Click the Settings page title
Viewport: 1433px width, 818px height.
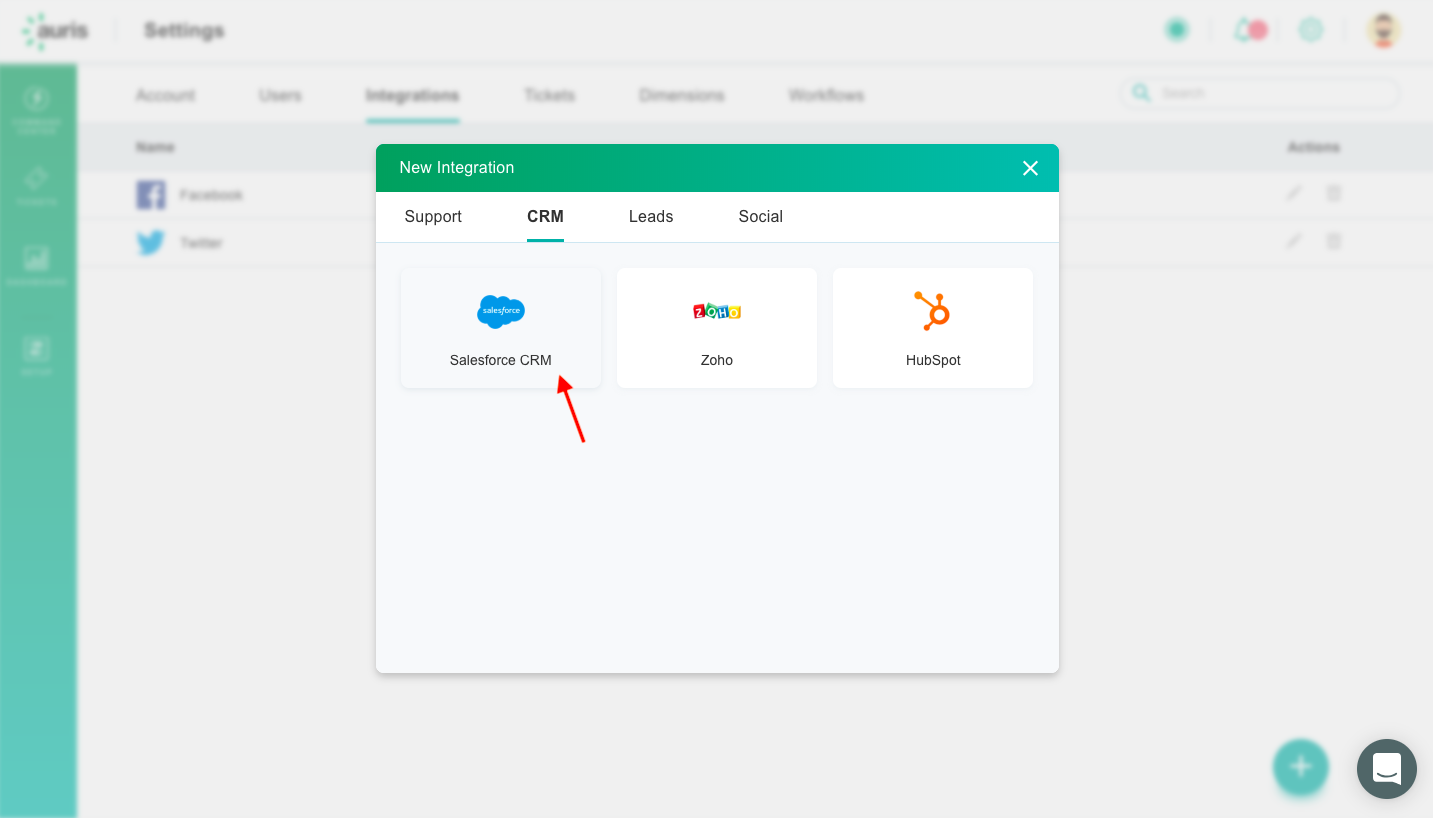click(x=184, y=30)
